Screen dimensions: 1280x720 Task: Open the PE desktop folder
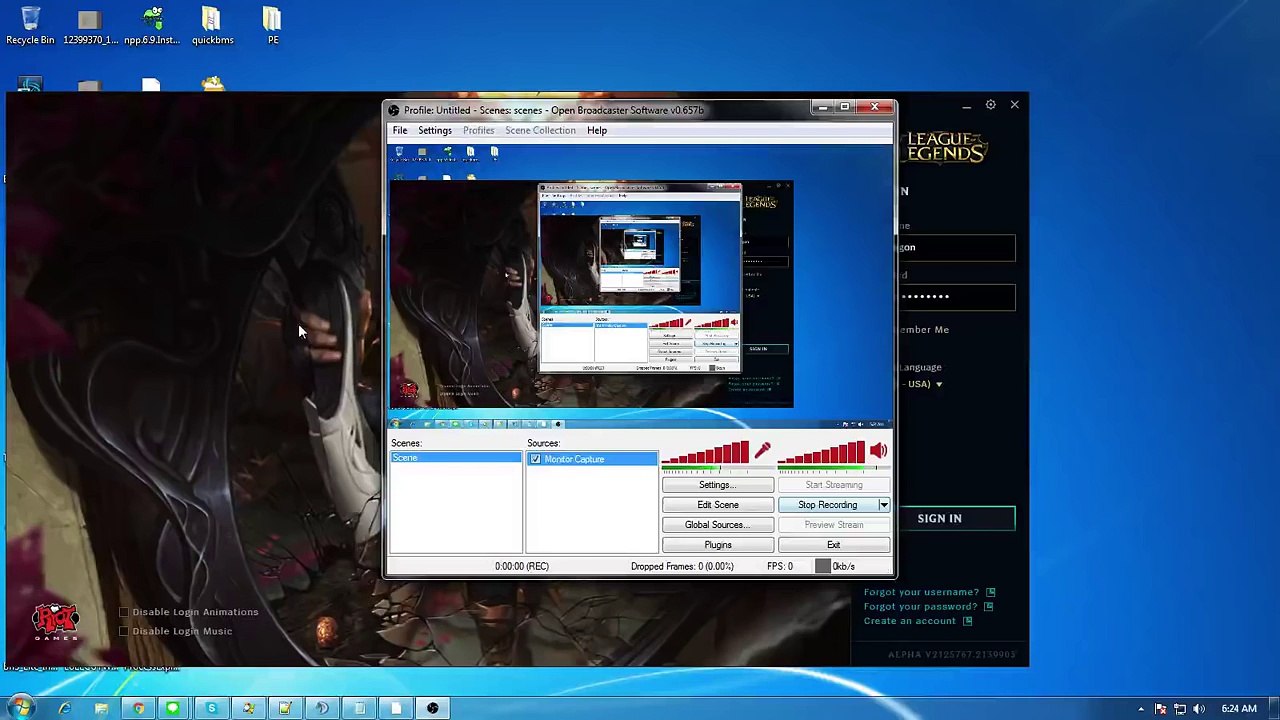pyautogui.click(x=273, y=26)
